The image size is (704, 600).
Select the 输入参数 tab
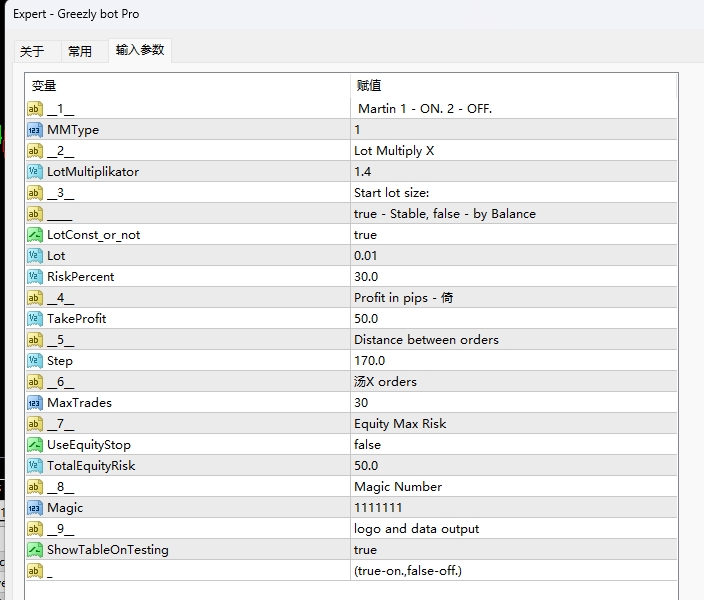coord(140,50)
